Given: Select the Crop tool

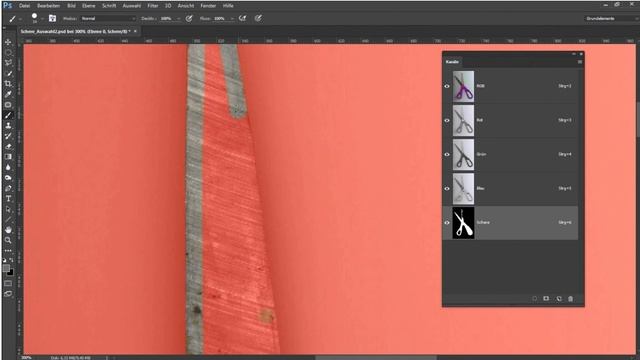Looking at the screenshot, I should coord(8,84).
